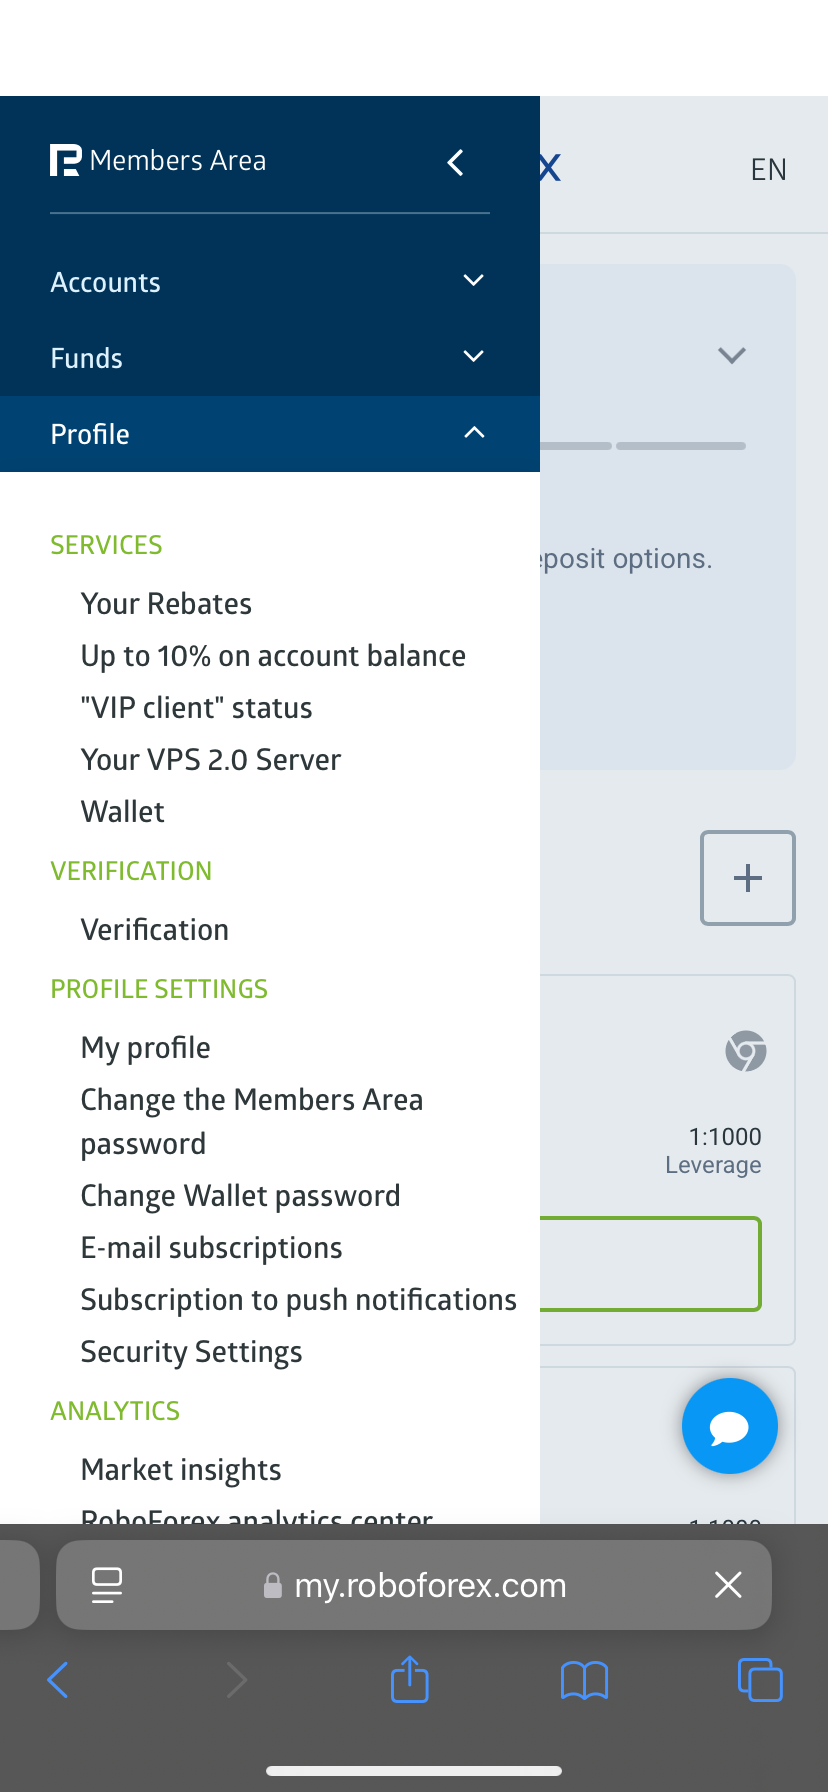Viewport: 828px width, 1792px height.
Task: Open the Your Rebates menu item
Action: [166, 604]
